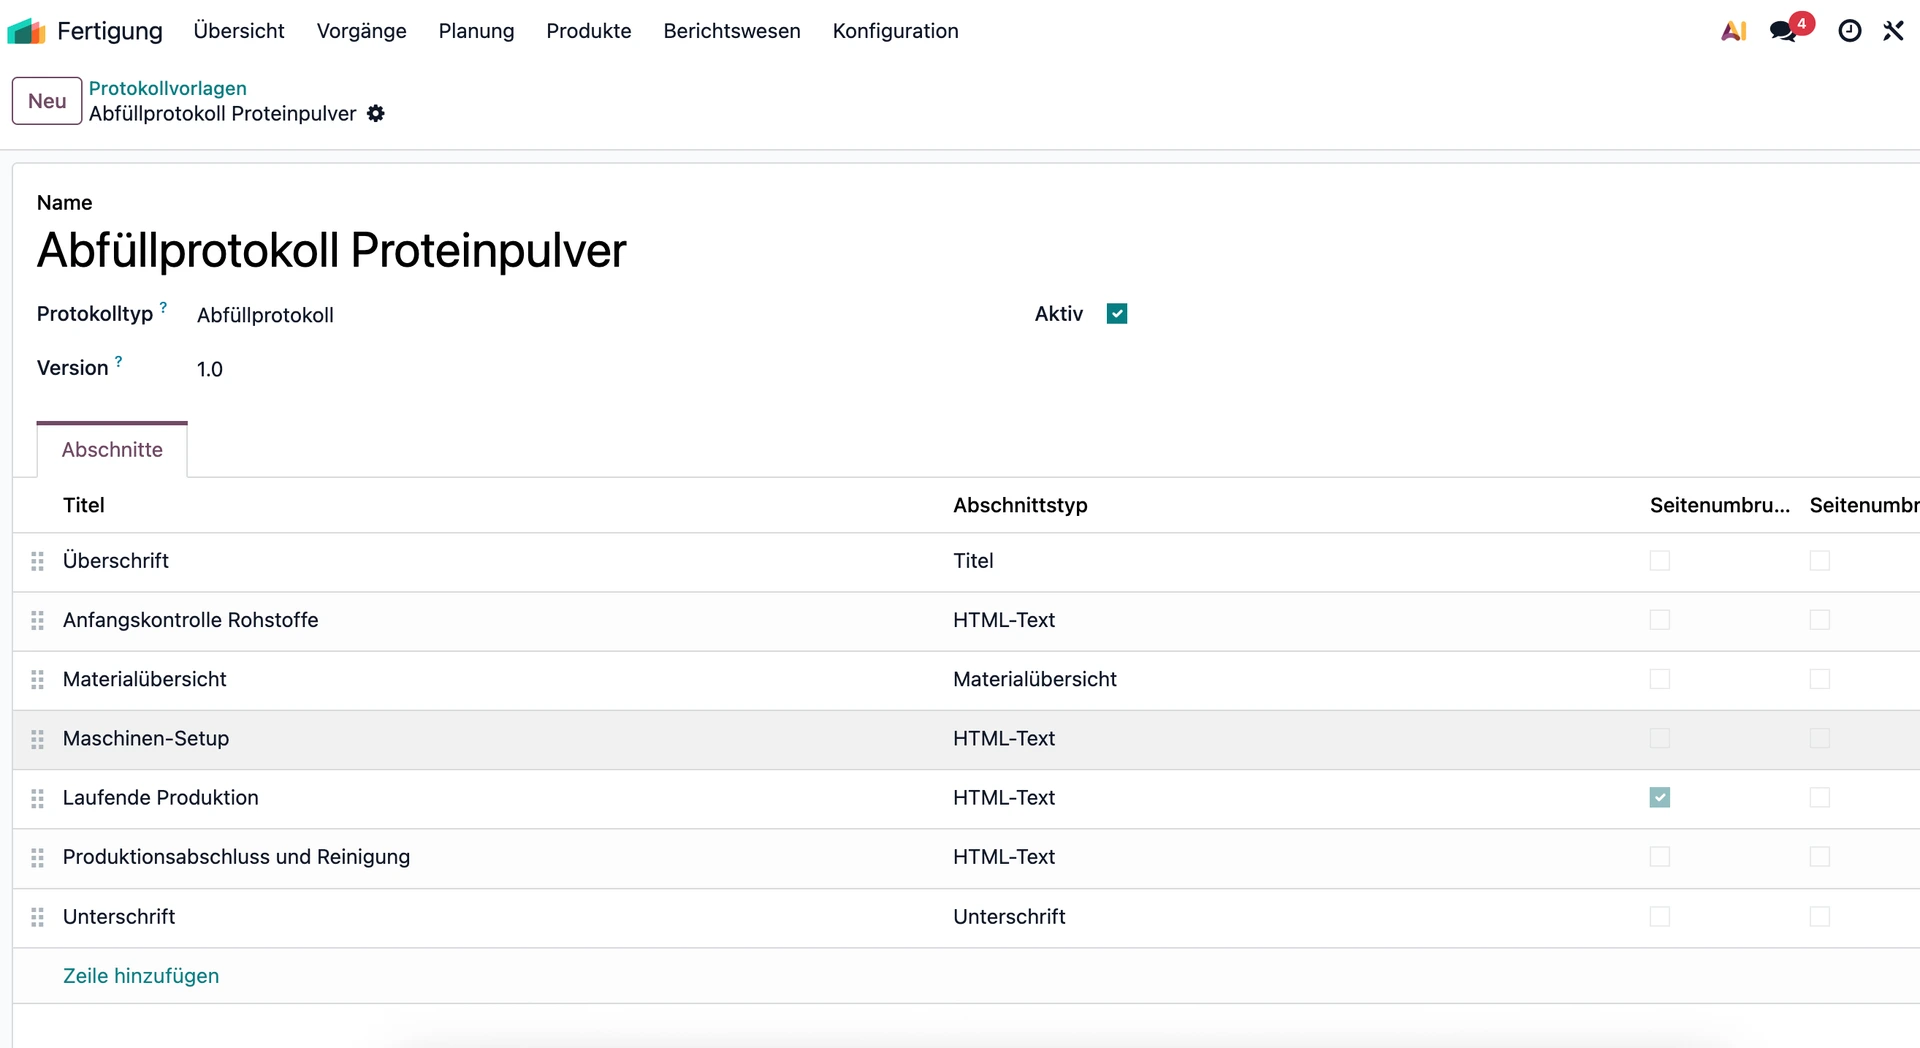Toggle first Seitenumbruch checkbox for Anfangskontrolle Rohstoffe
Screen dimensions: 1920x1048
click(x=1660, y=620)
